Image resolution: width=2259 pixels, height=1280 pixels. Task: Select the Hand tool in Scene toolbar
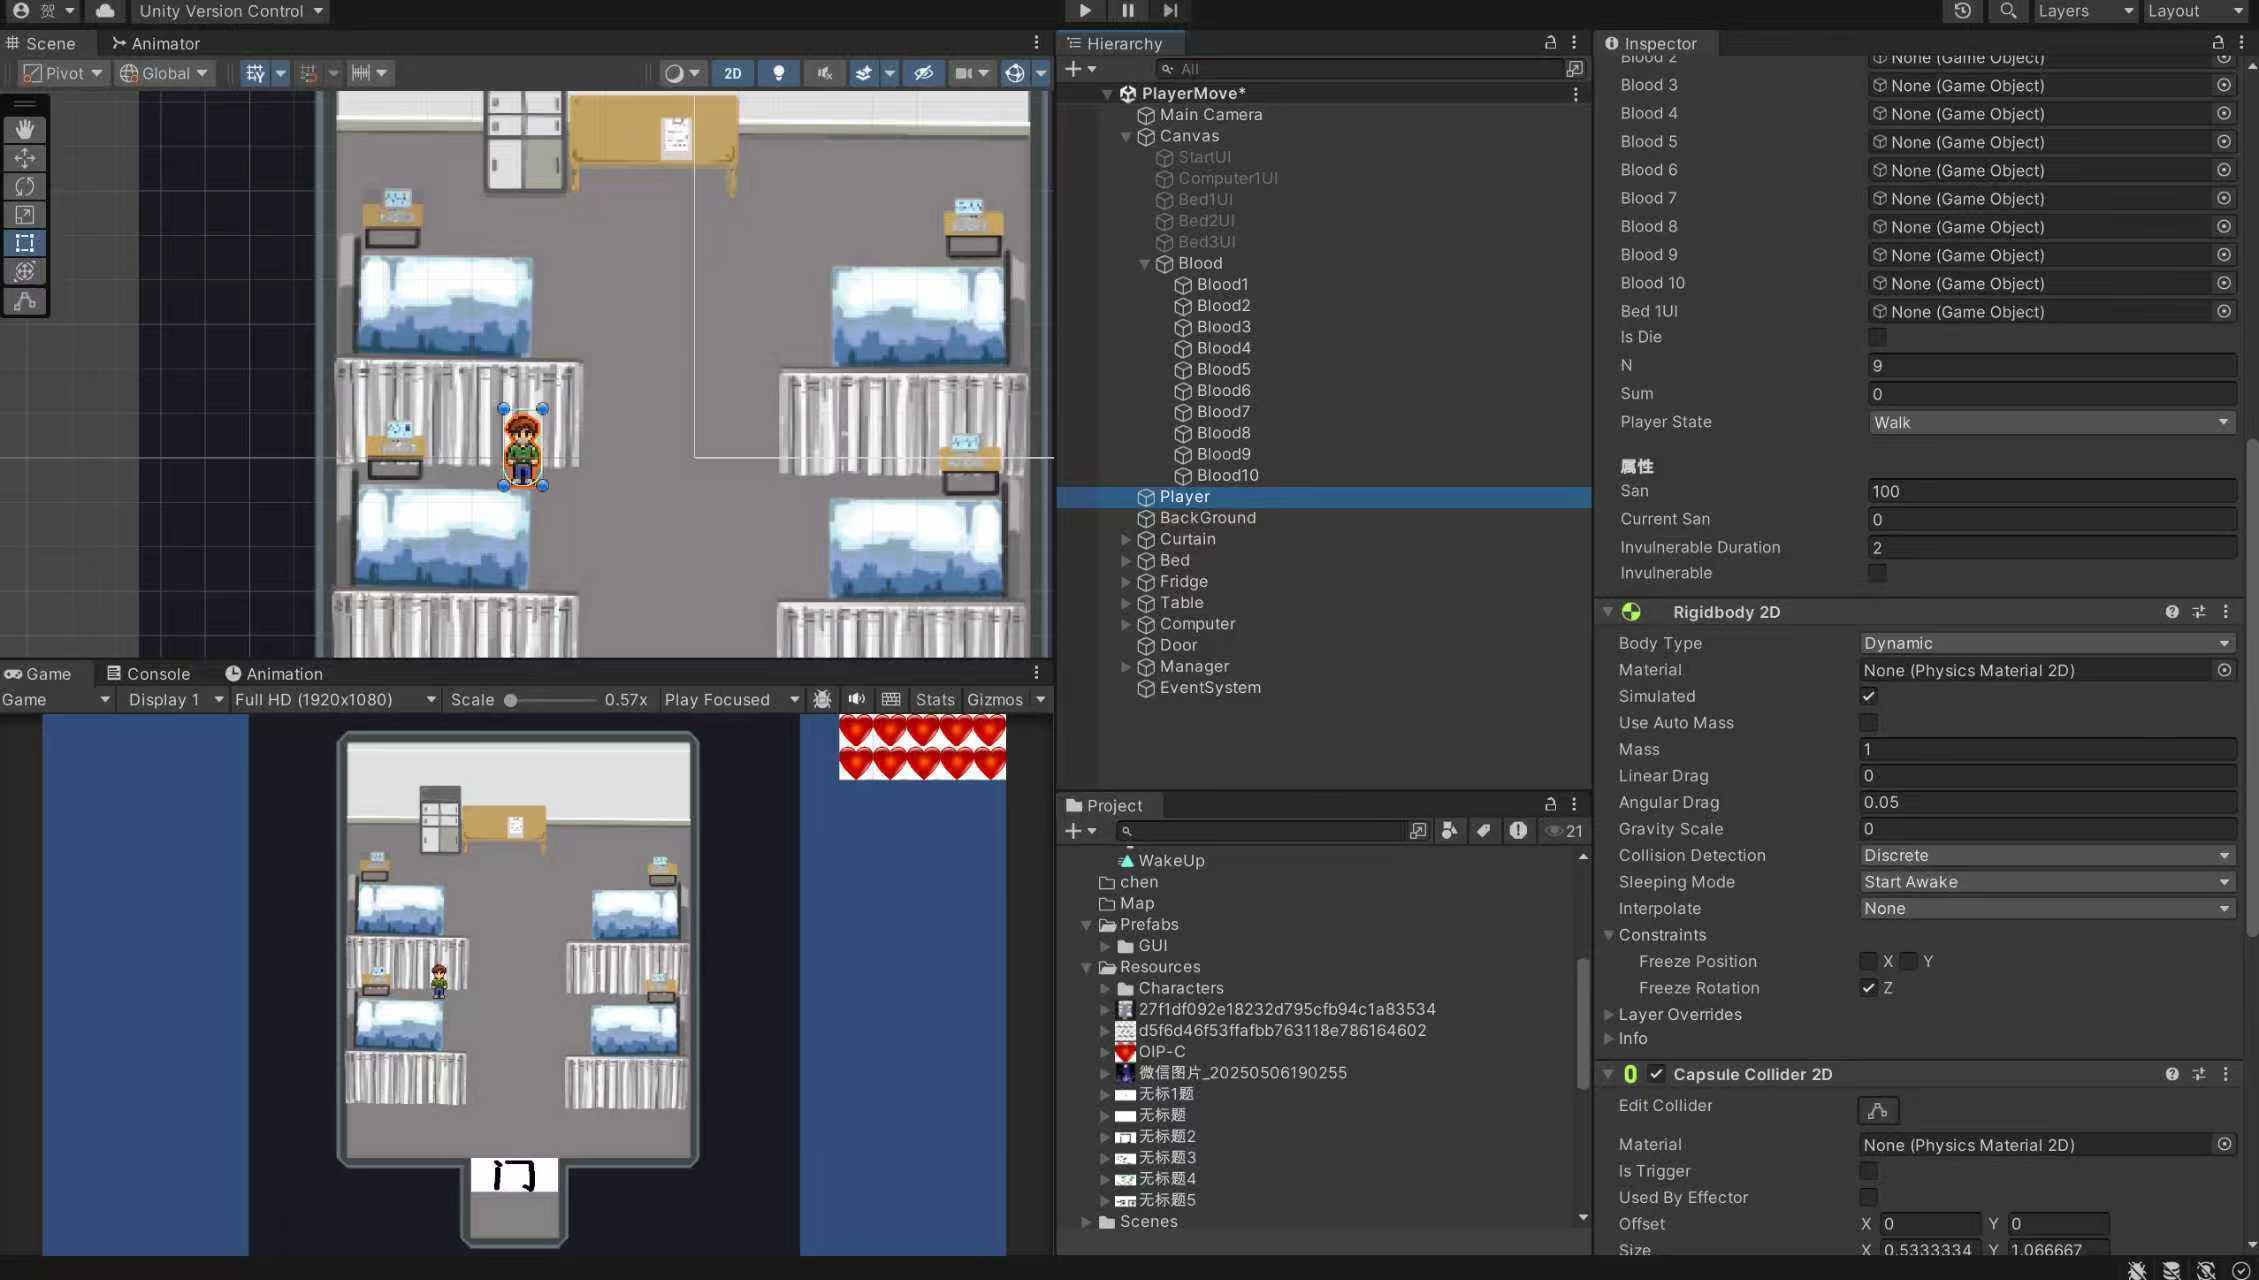[25, 130]
